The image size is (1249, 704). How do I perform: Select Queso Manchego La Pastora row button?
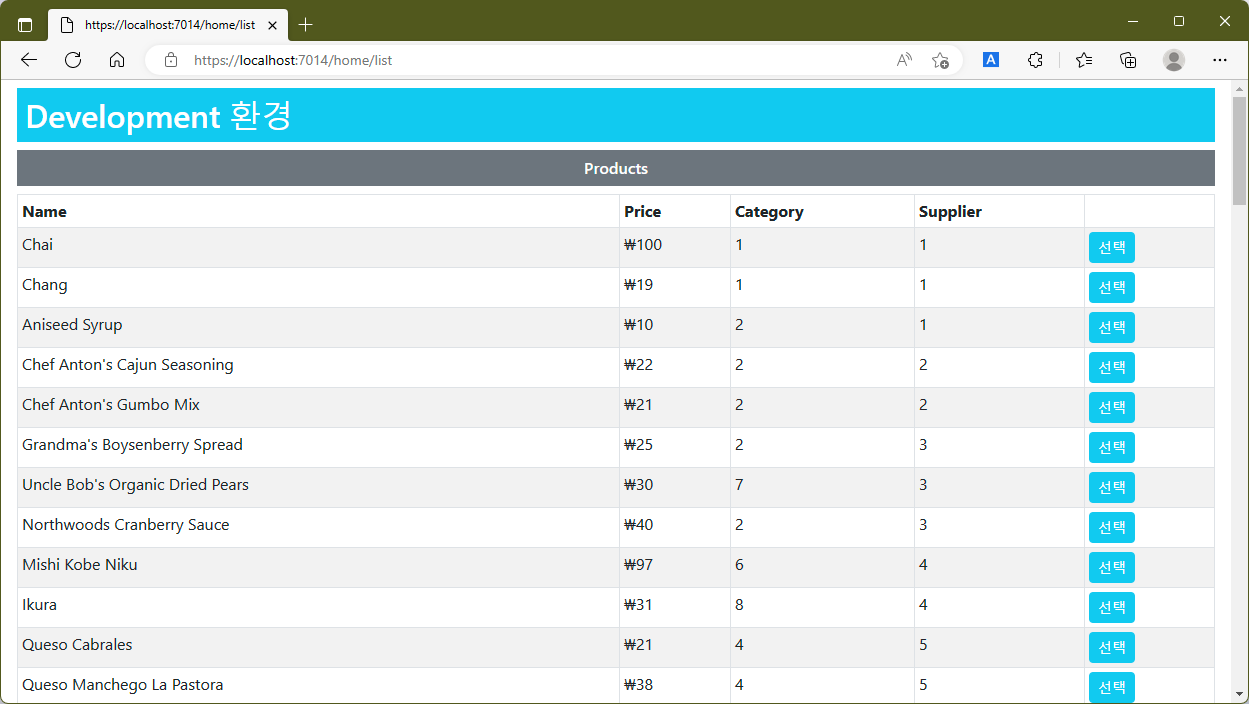click(1111, 688)
